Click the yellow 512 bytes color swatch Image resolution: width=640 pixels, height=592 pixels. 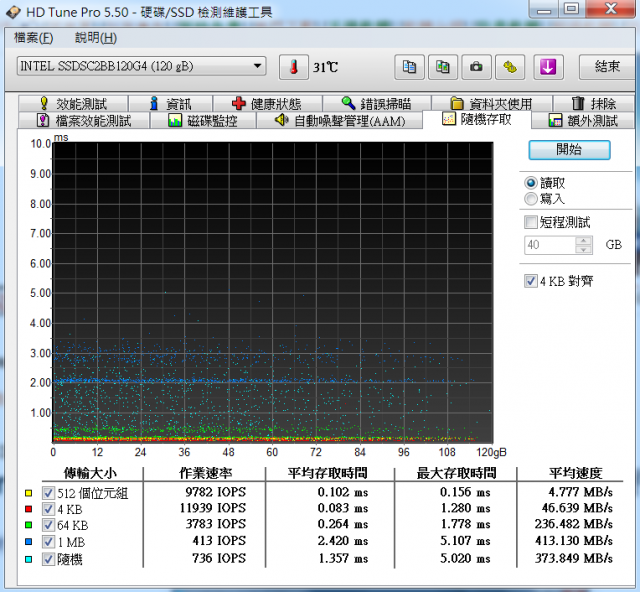pyautogui.click(x=29, y=493)
